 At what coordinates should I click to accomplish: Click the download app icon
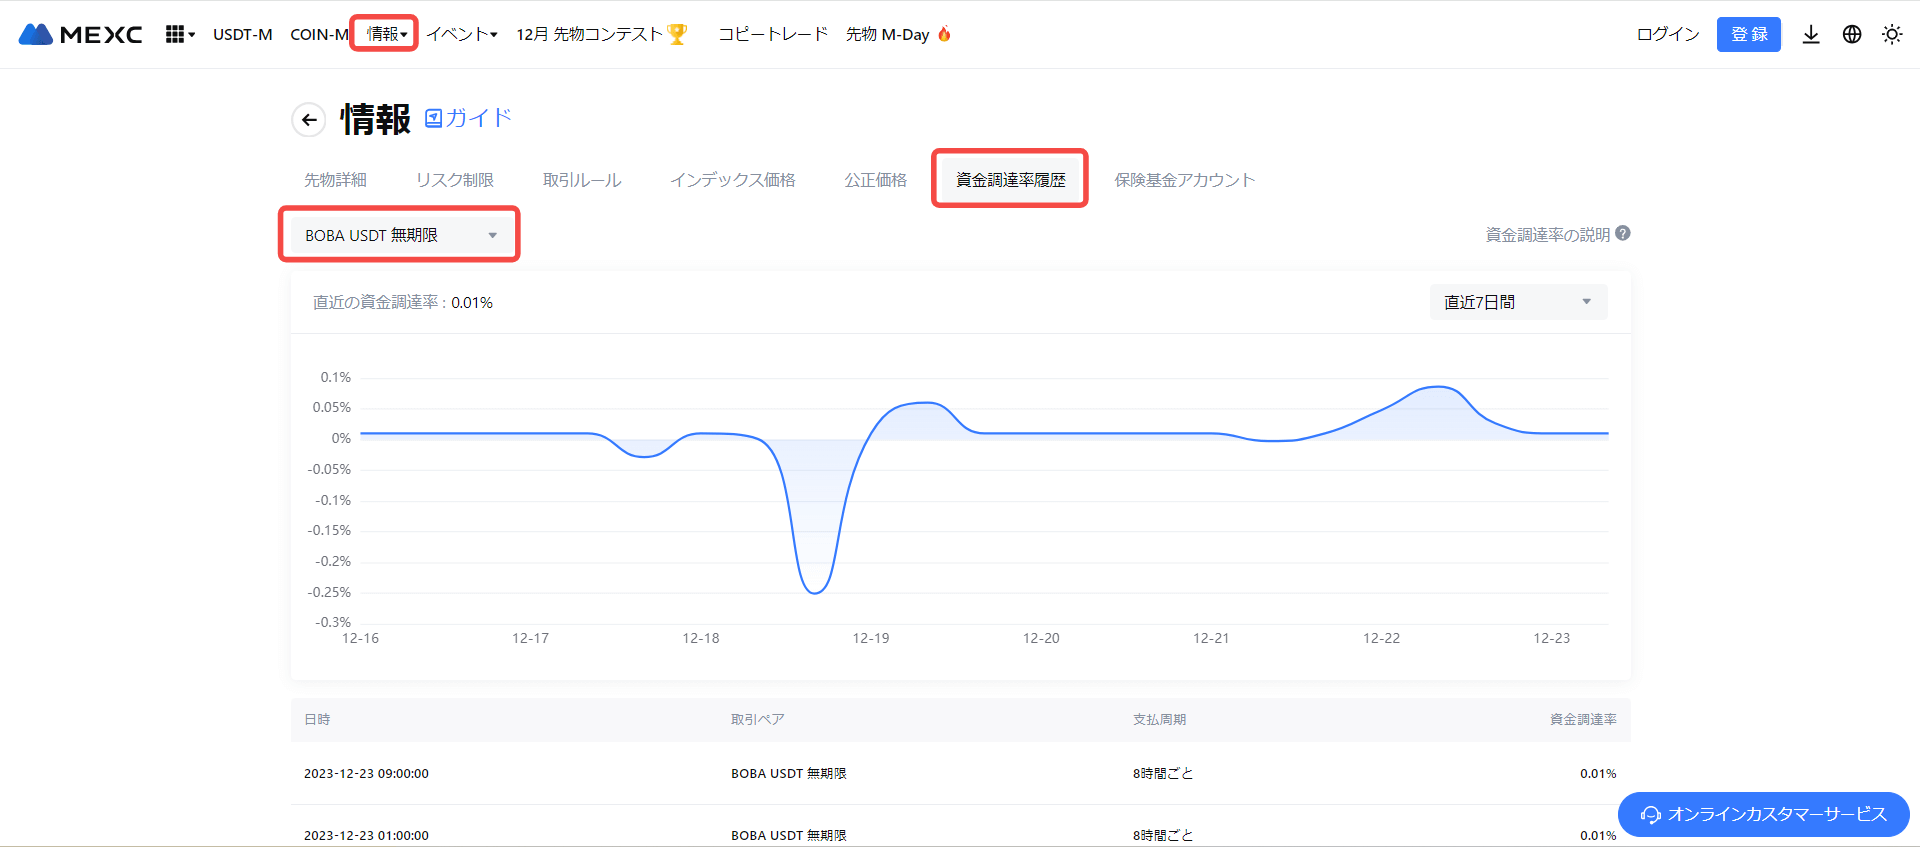tap(1810, 34)
